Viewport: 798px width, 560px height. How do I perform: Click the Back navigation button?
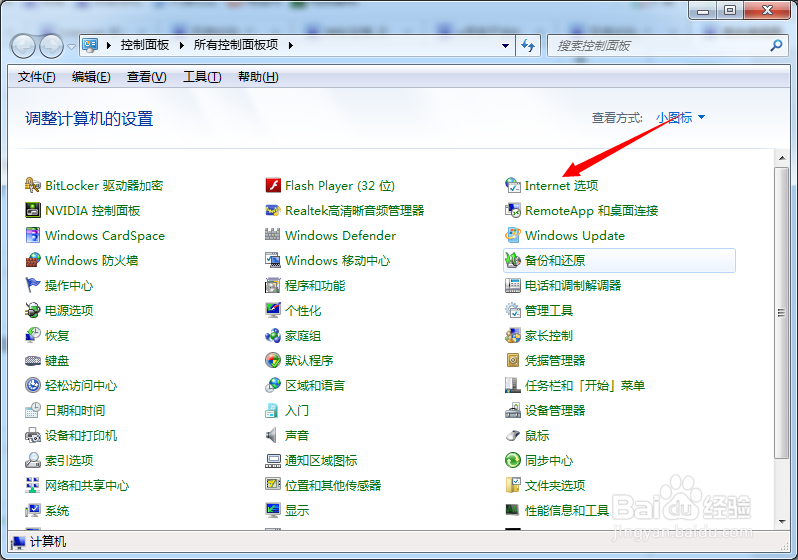(23, 46)
